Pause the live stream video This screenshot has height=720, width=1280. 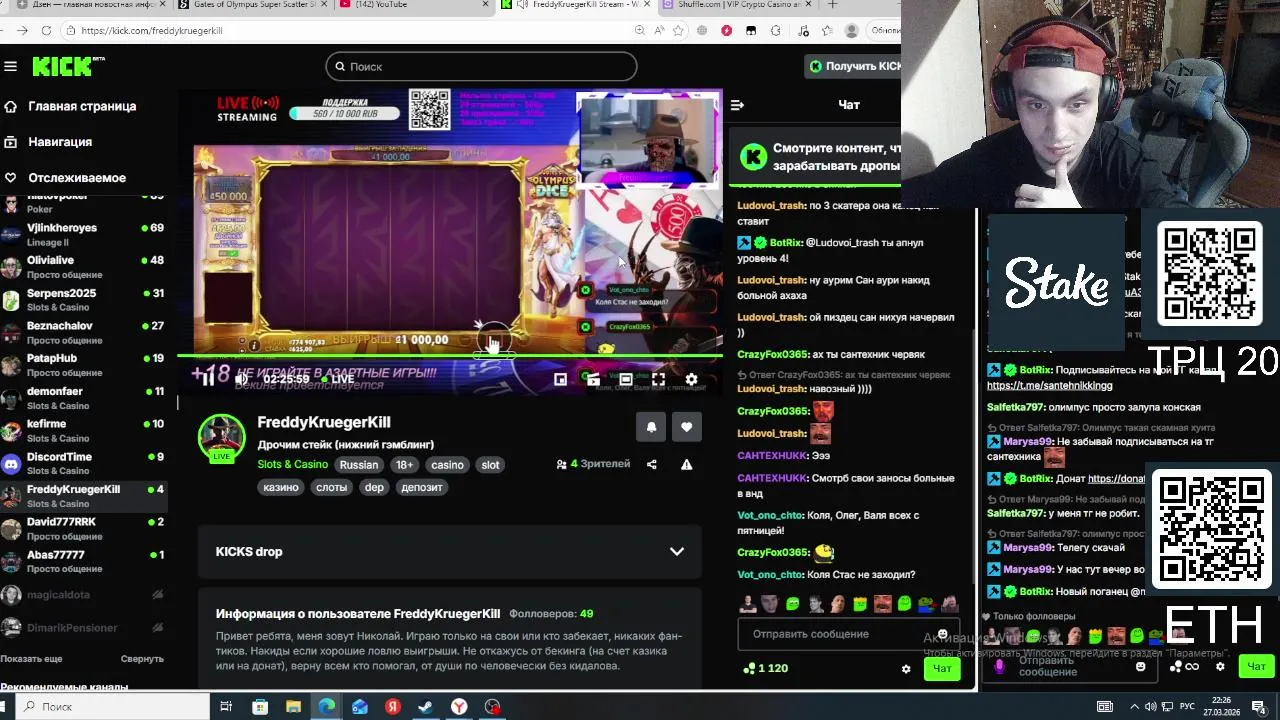coord(208,379)
